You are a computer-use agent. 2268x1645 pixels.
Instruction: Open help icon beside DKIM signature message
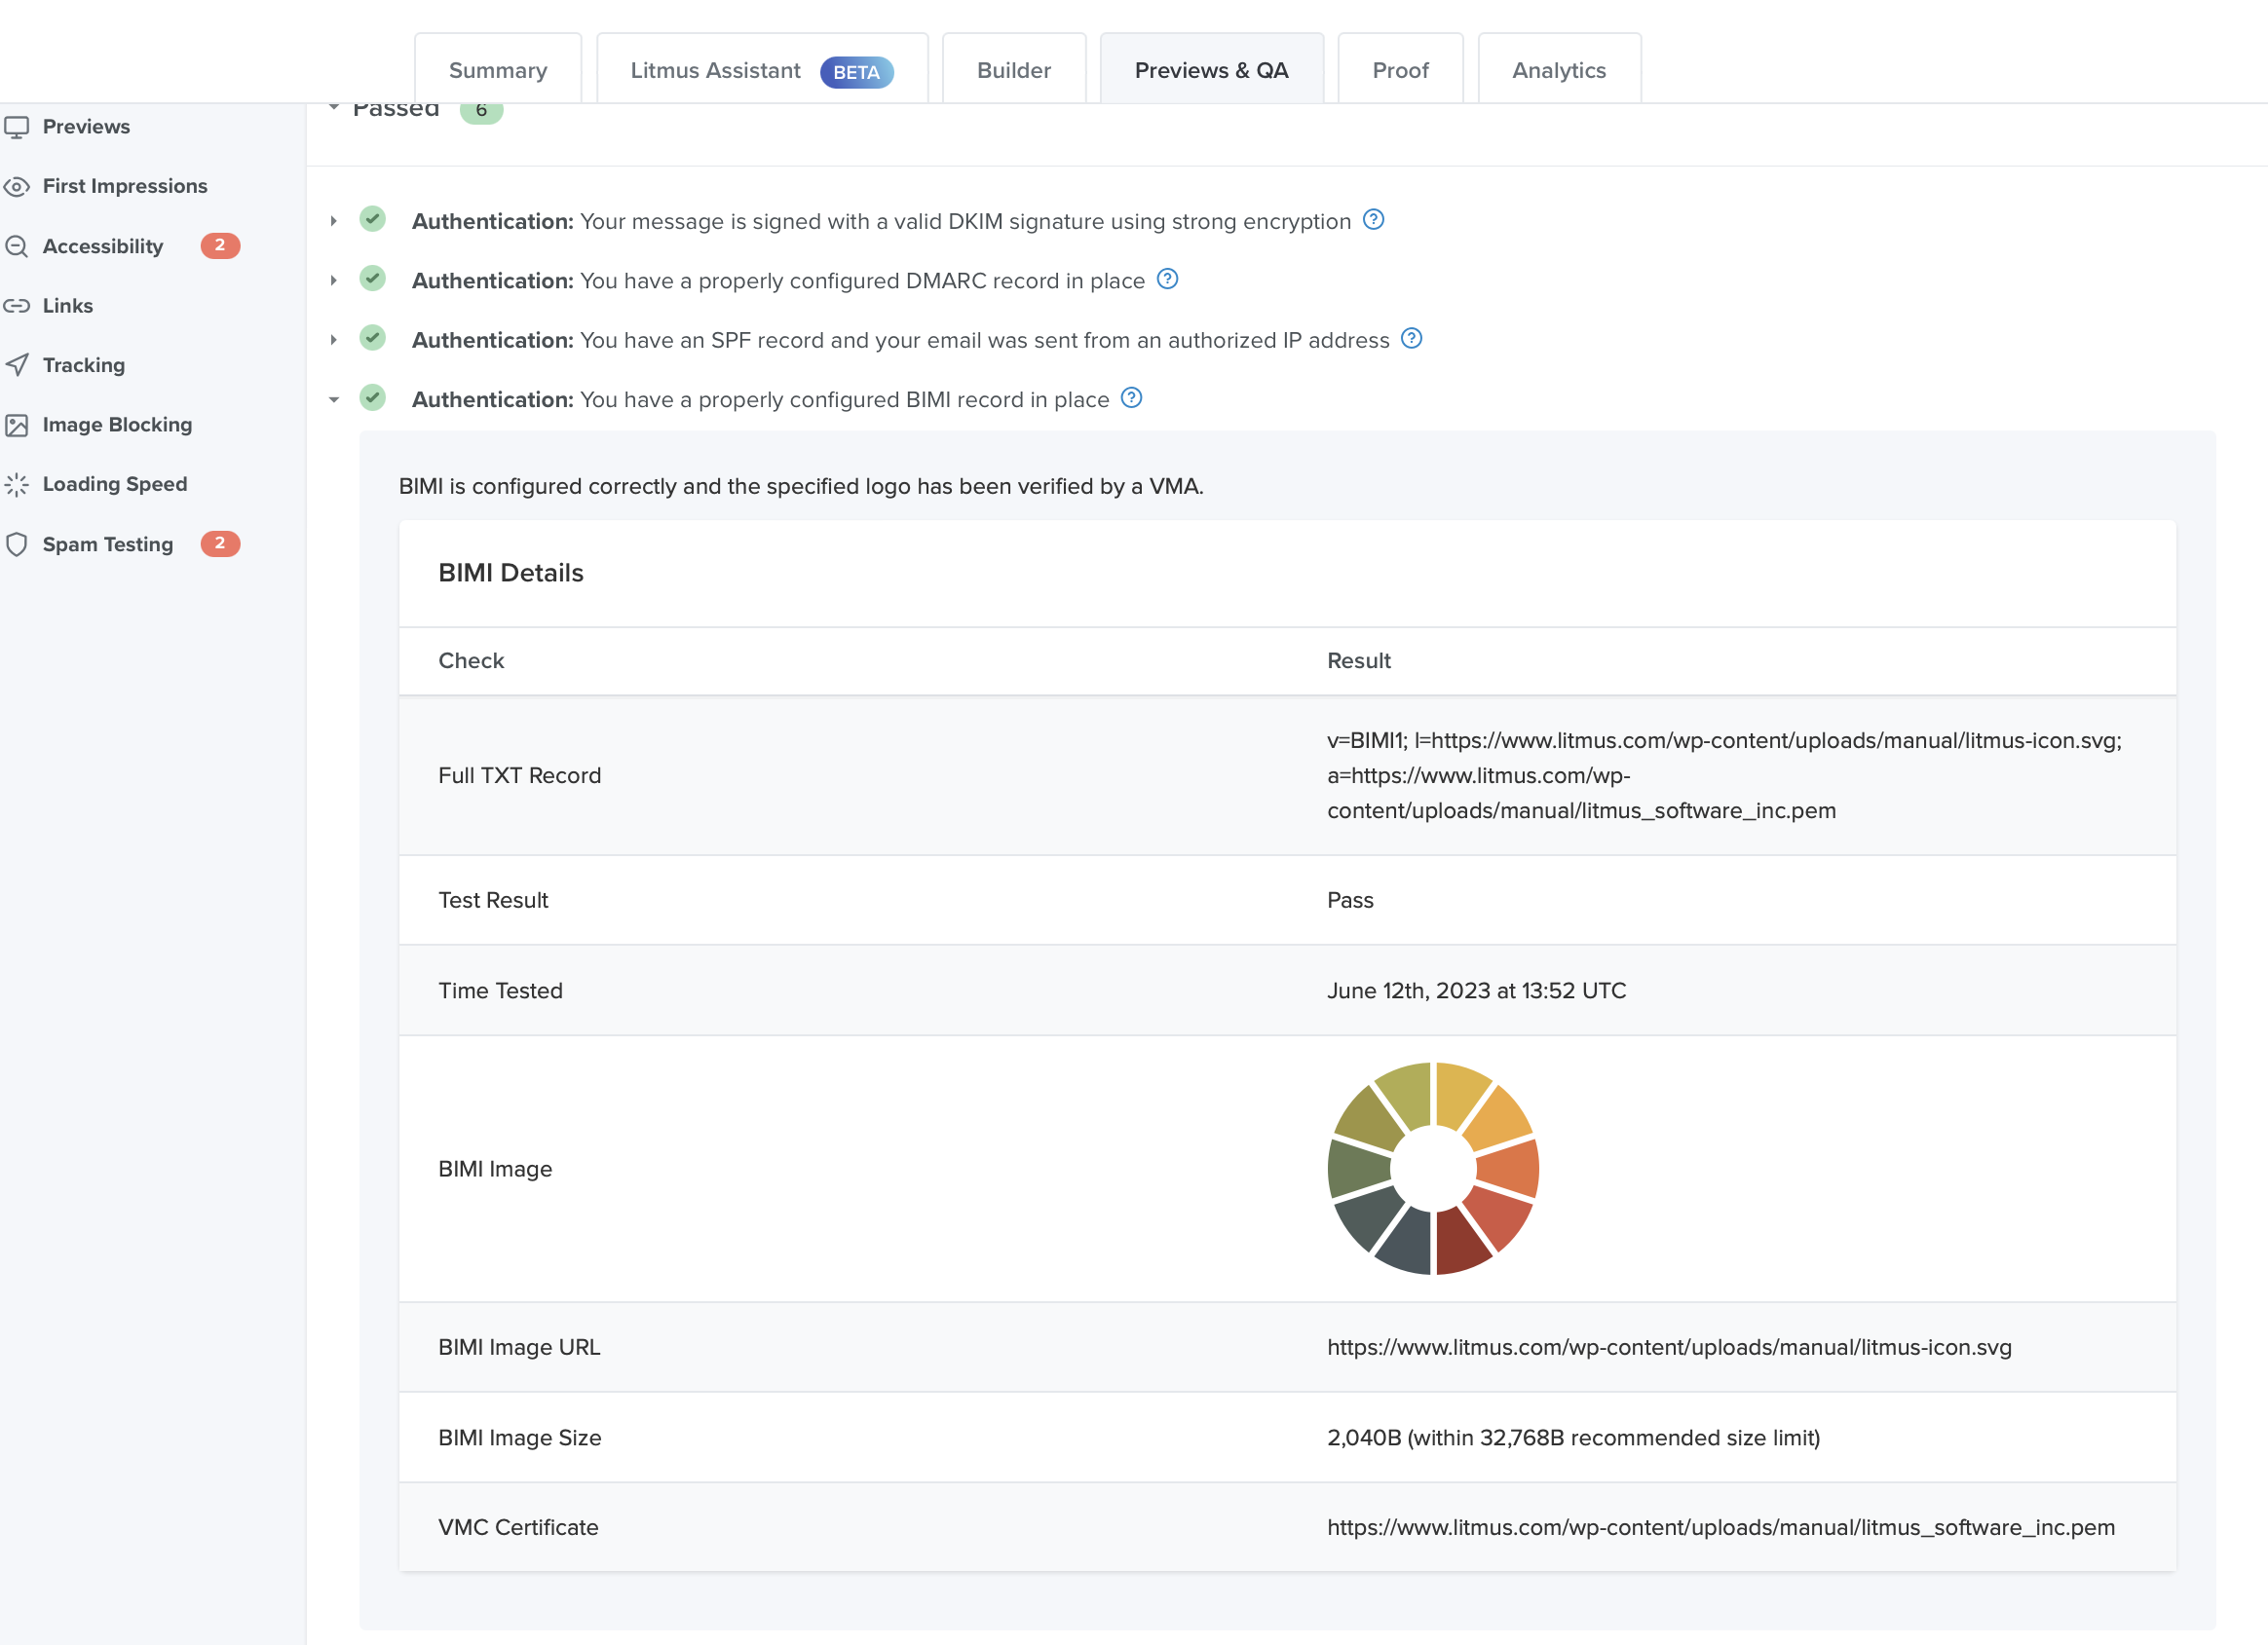coord(1373,220)
